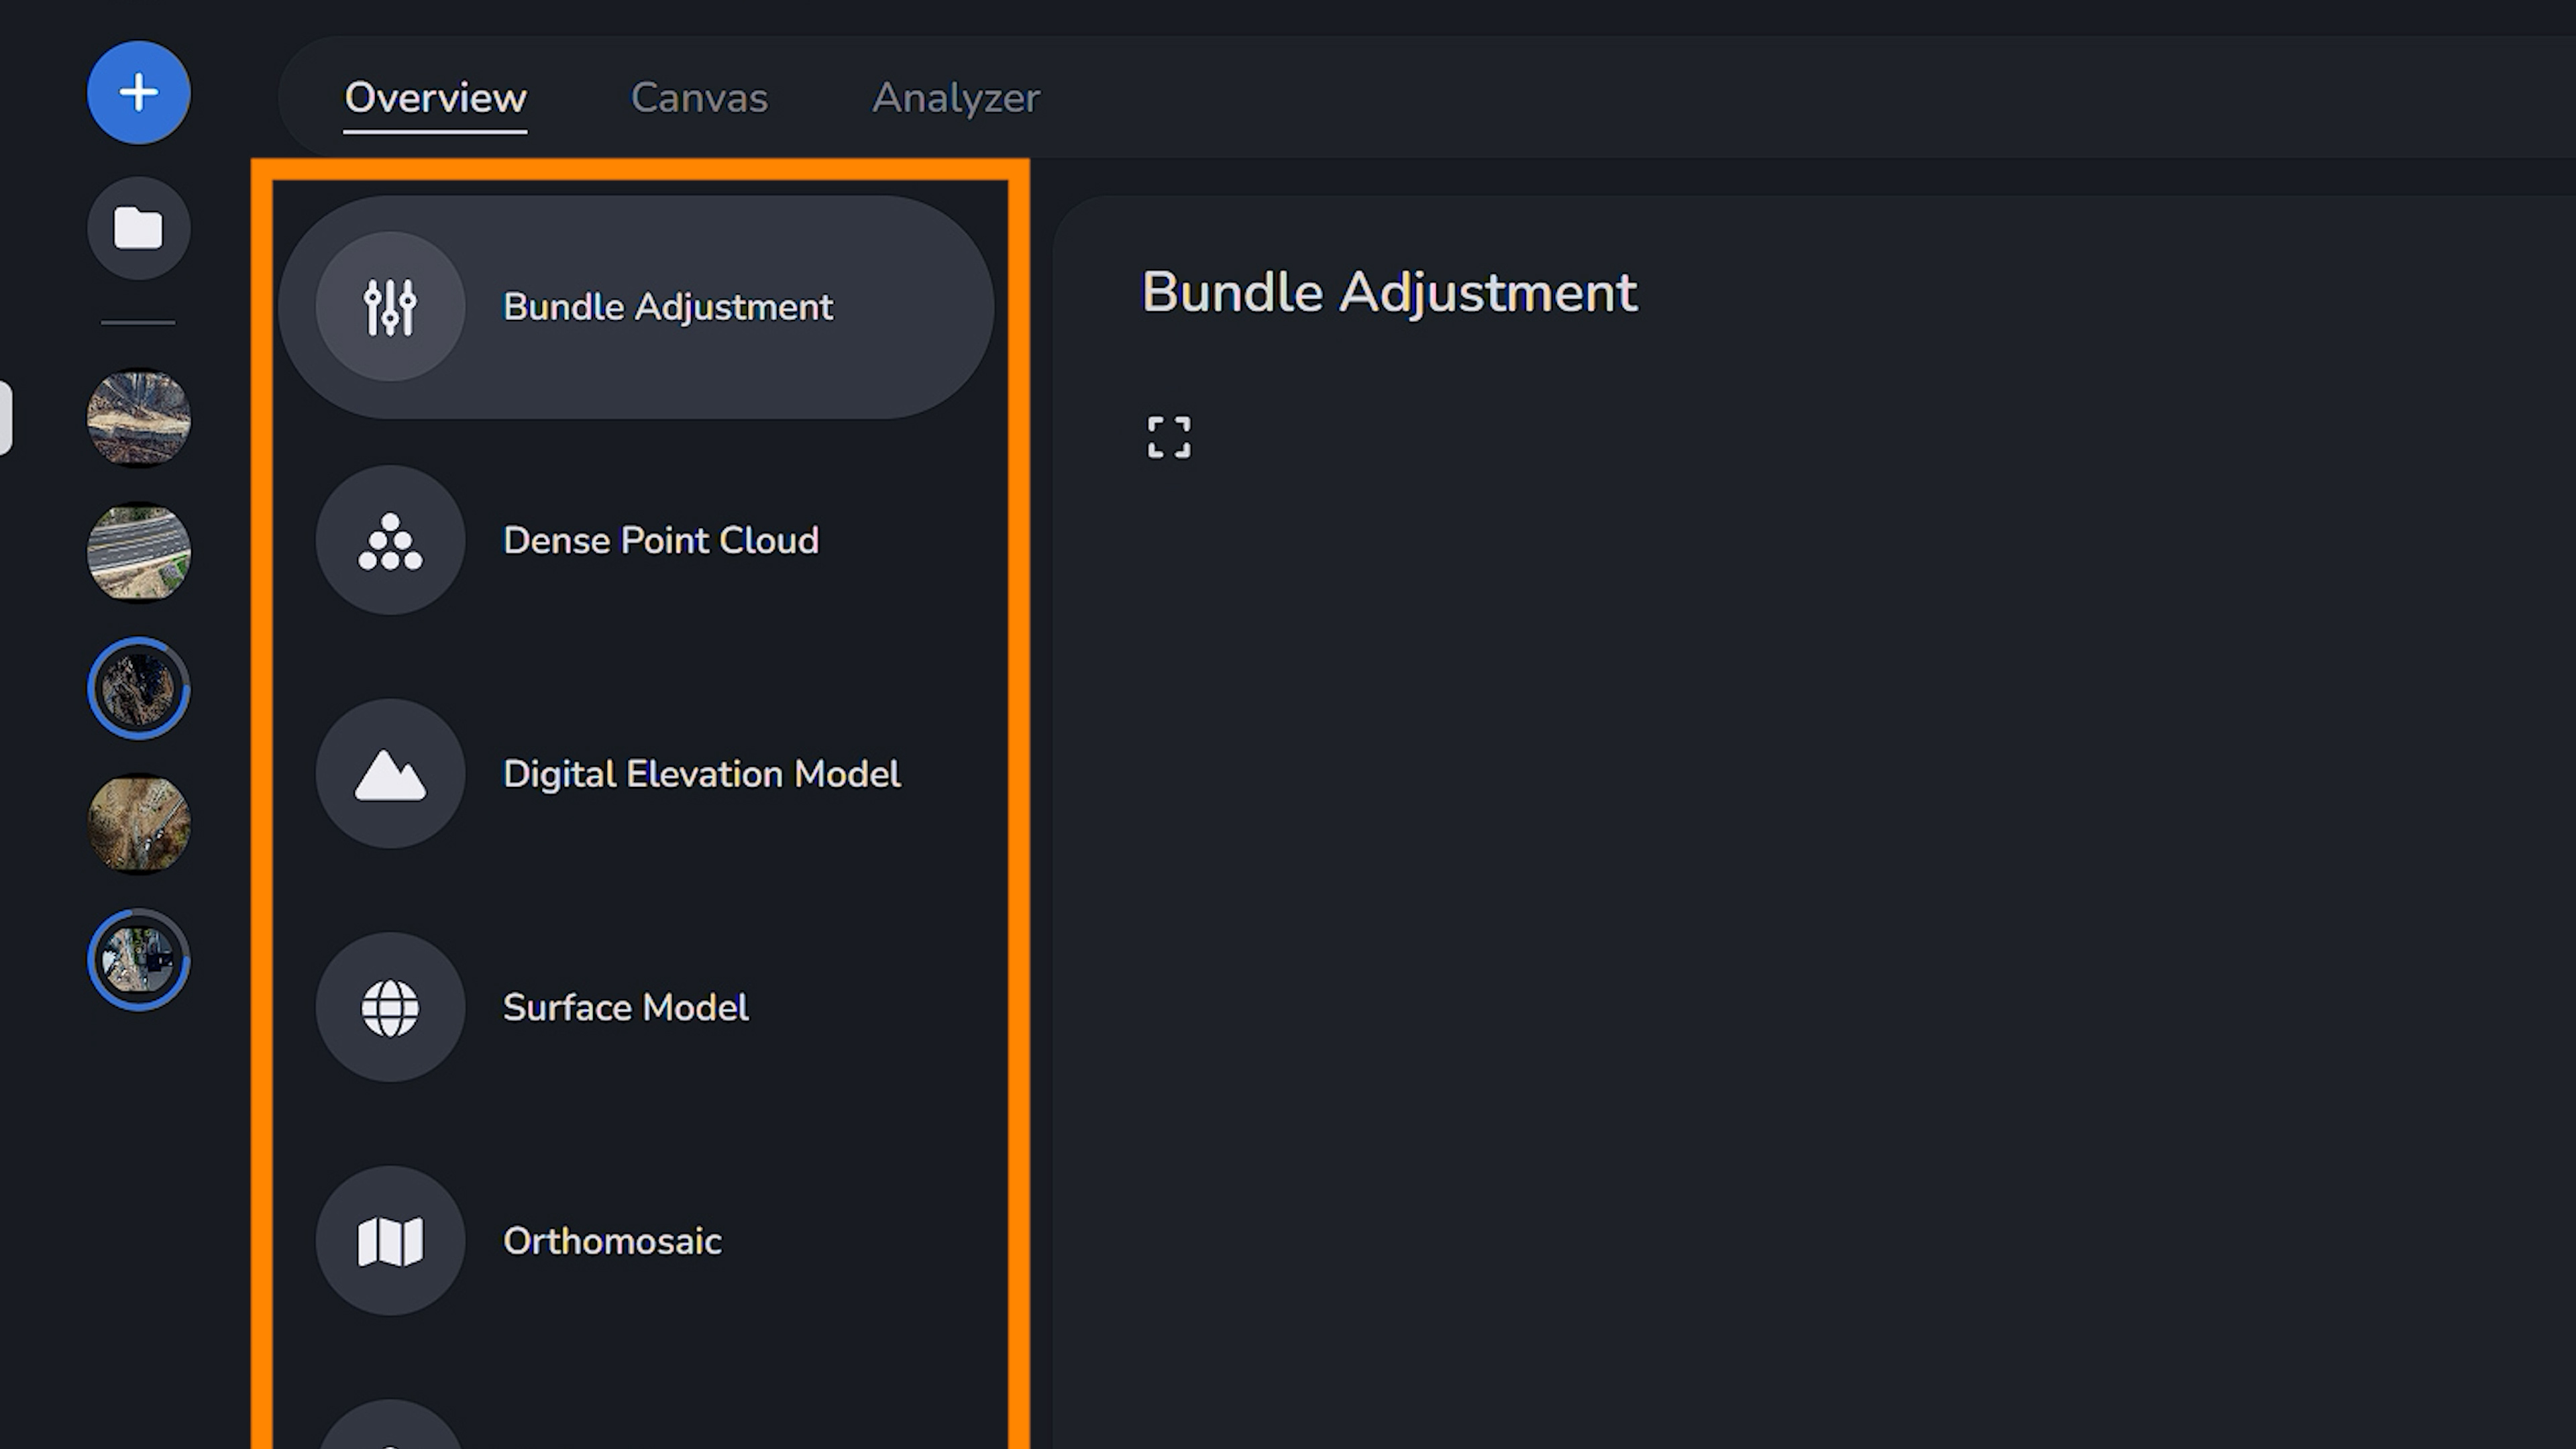
Task: Open the Analyzer tab
Action: [955, 98]
